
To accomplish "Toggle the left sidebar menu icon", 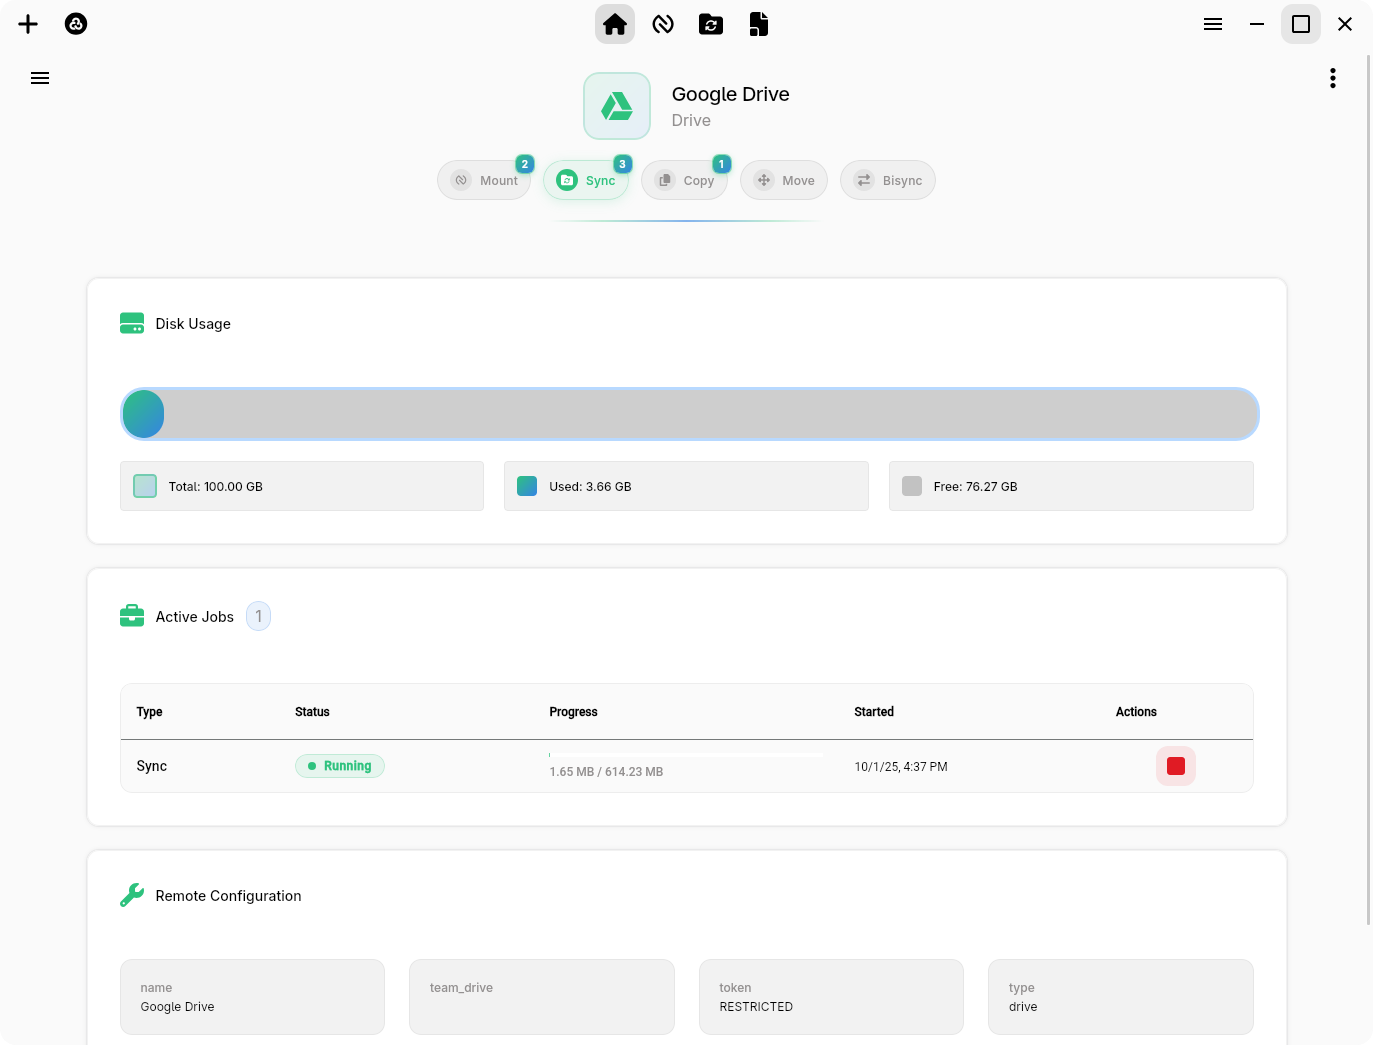I will click(40, 78).
